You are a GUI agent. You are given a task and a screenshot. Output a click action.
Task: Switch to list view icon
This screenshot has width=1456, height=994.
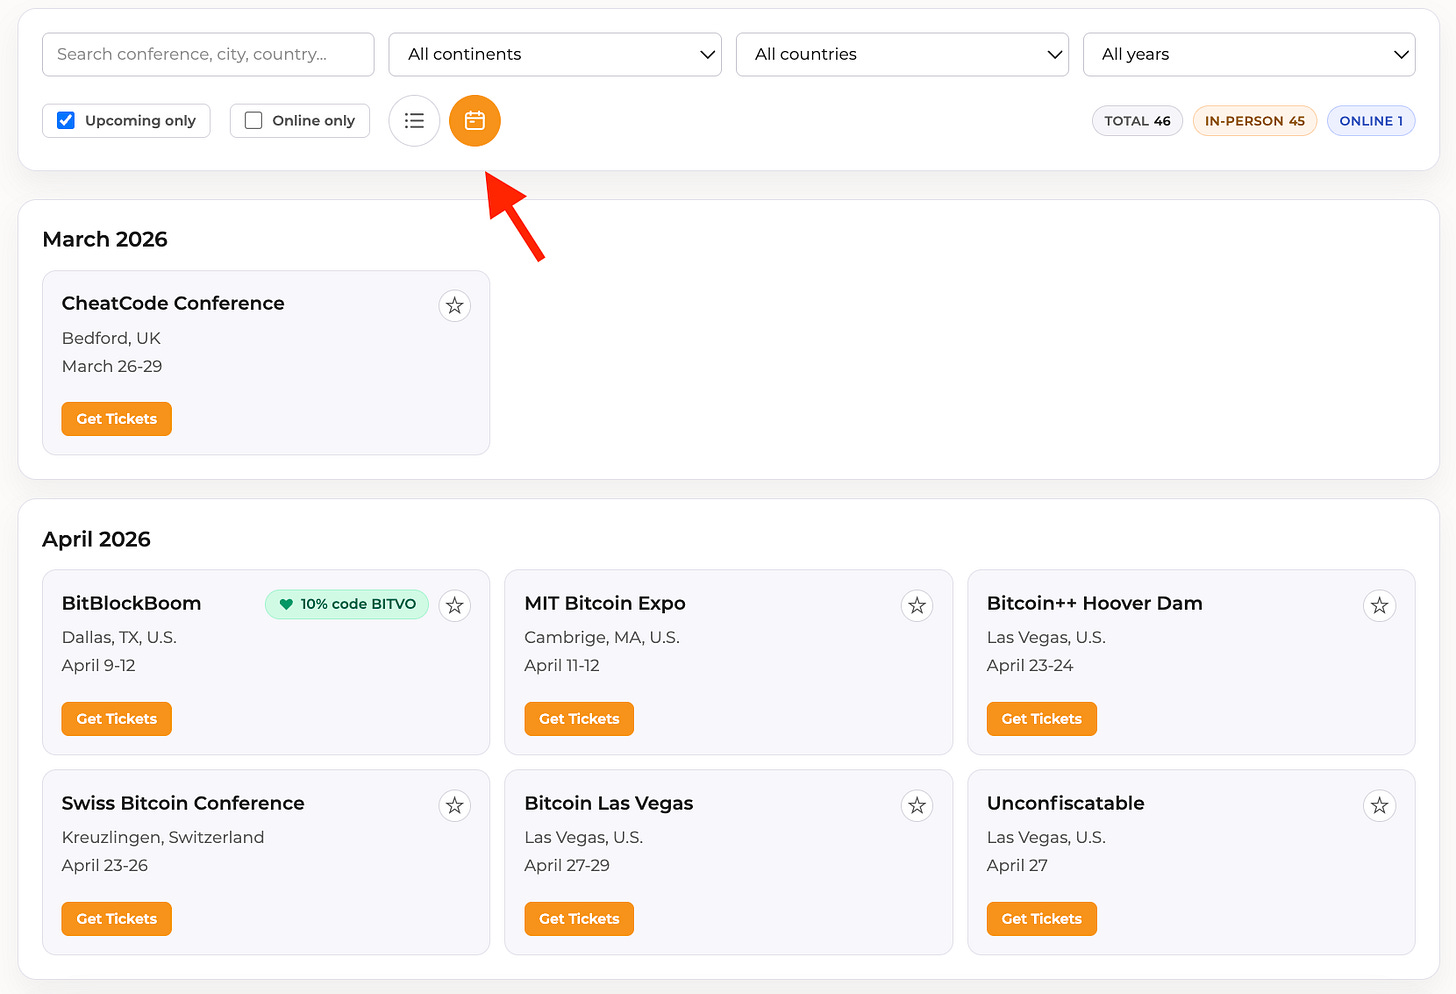(x=414, y=121)
